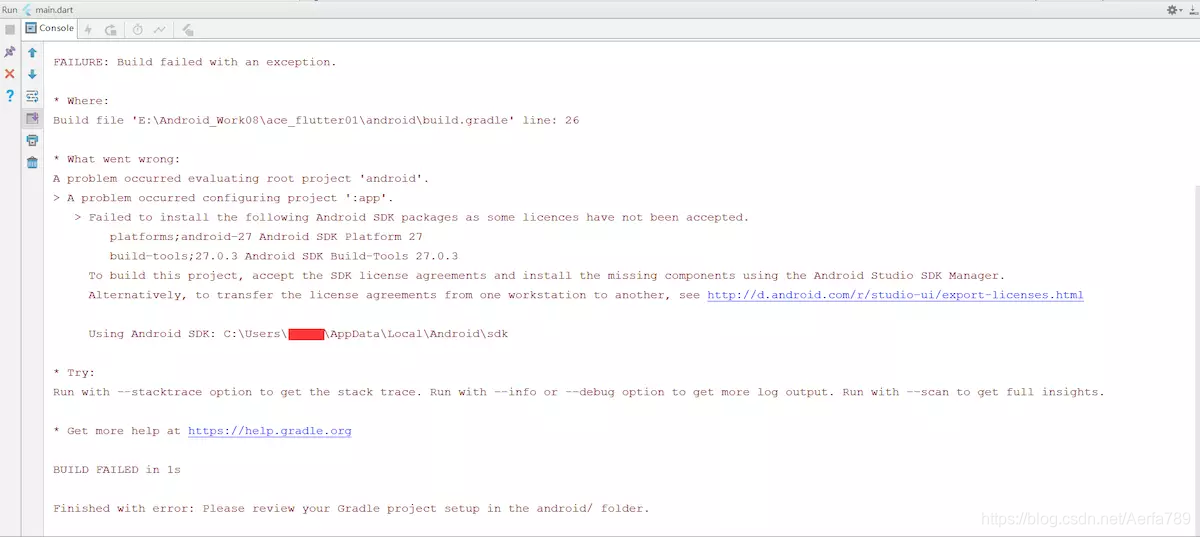The height and width of the screenshot is (537, 1200).
Task: Click the '* Try:' heading line
Action: point(74,372)
